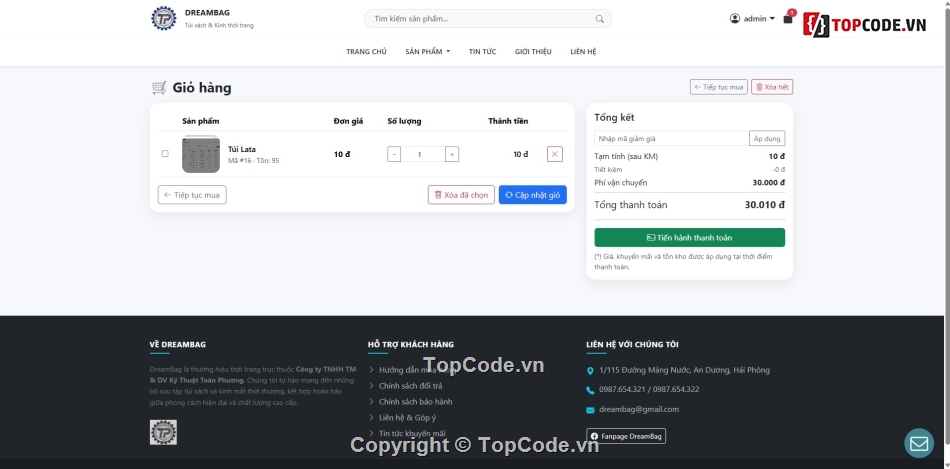Viewport: 950px width, 469px height.
Task: Click the Xóa hết button
Action: click(x=772, y=87)
